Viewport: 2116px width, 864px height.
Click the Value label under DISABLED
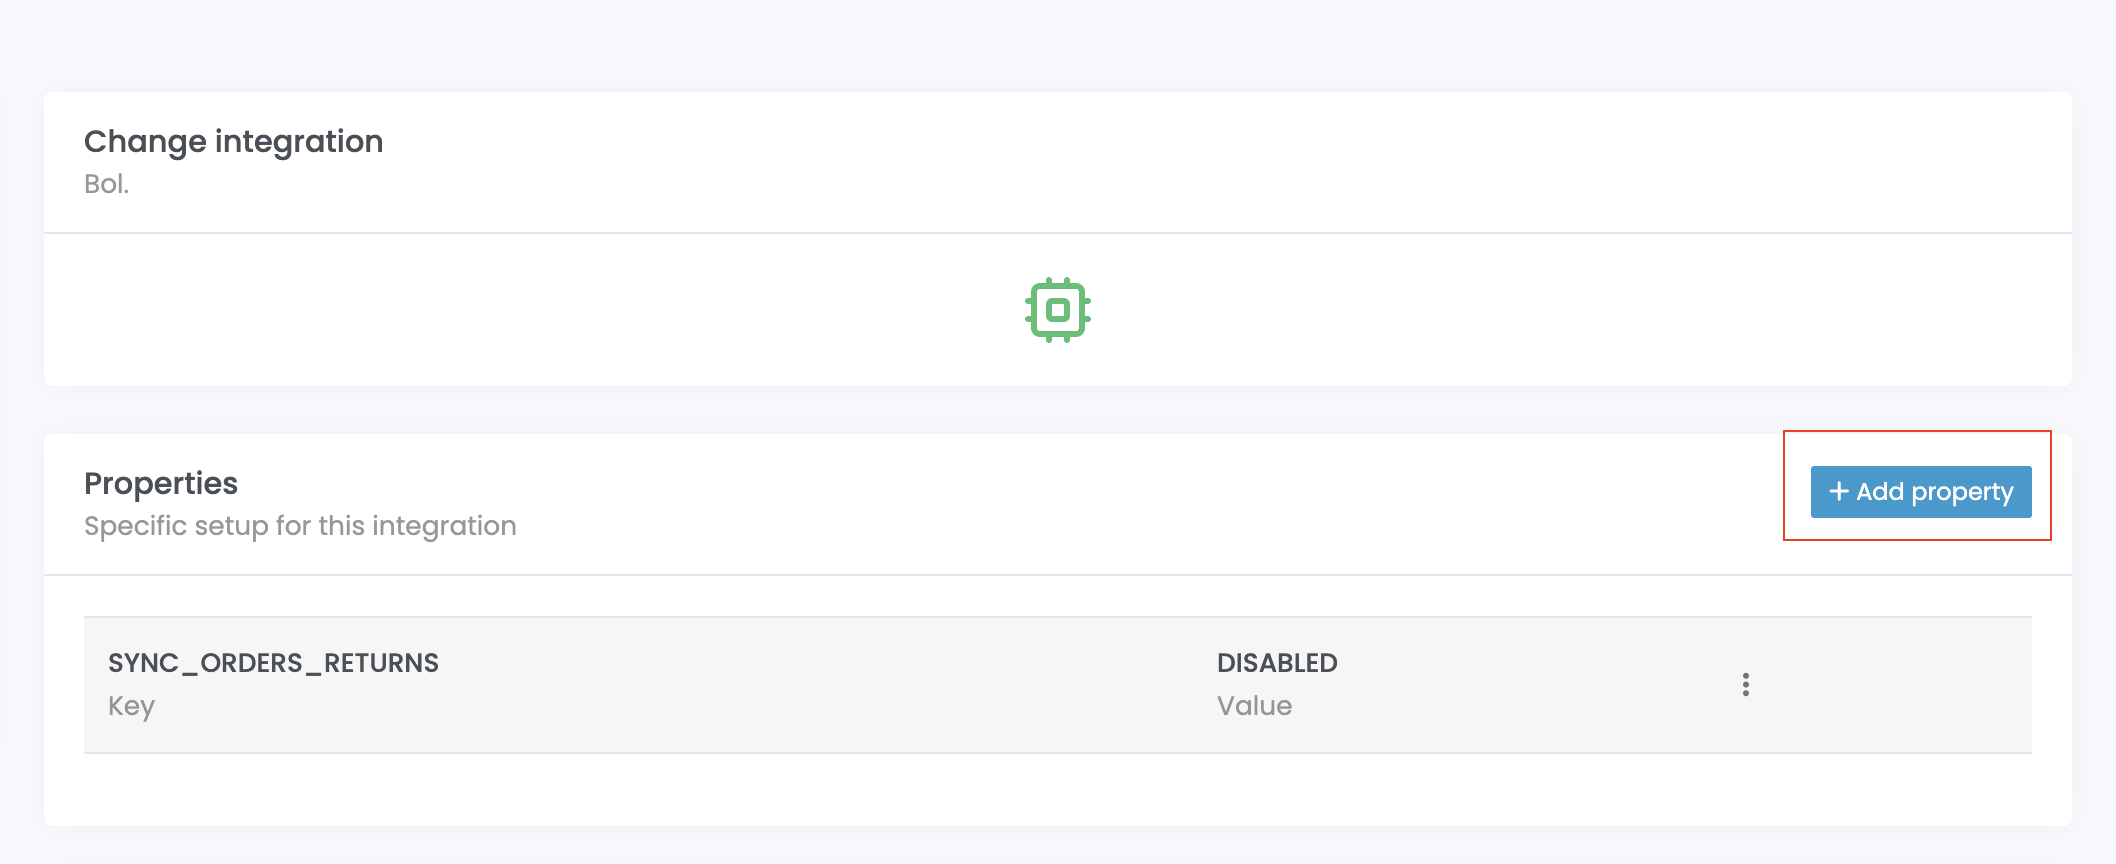[x=1254, y=706]
